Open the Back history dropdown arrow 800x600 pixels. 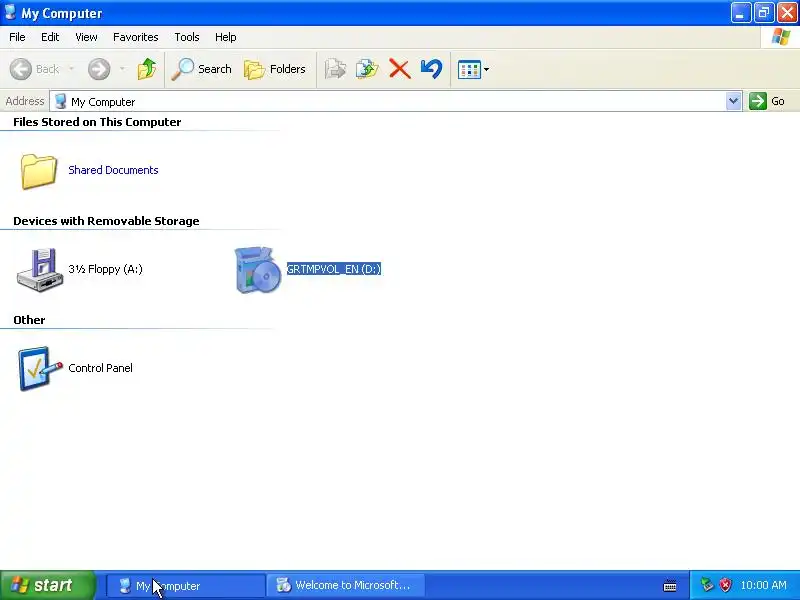pos(71,69)
